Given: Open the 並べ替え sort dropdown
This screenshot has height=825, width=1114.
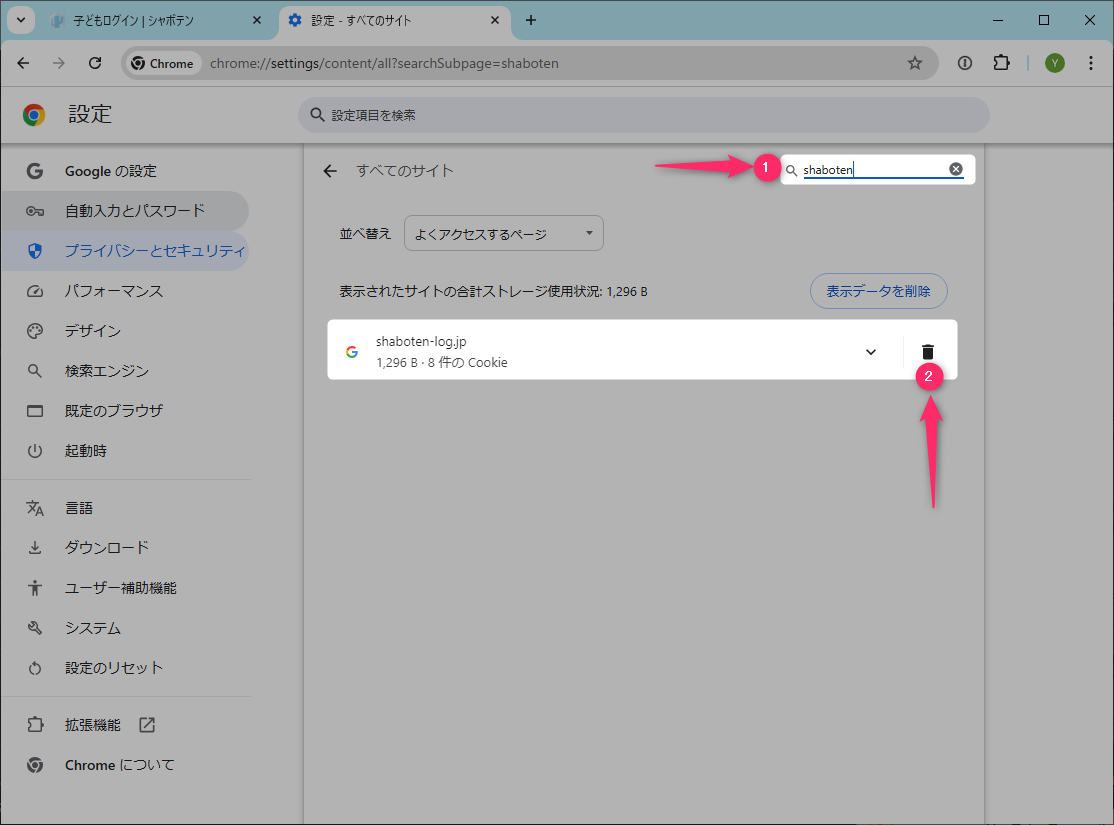Looking at the screenshot, I should tap(504, 233).
